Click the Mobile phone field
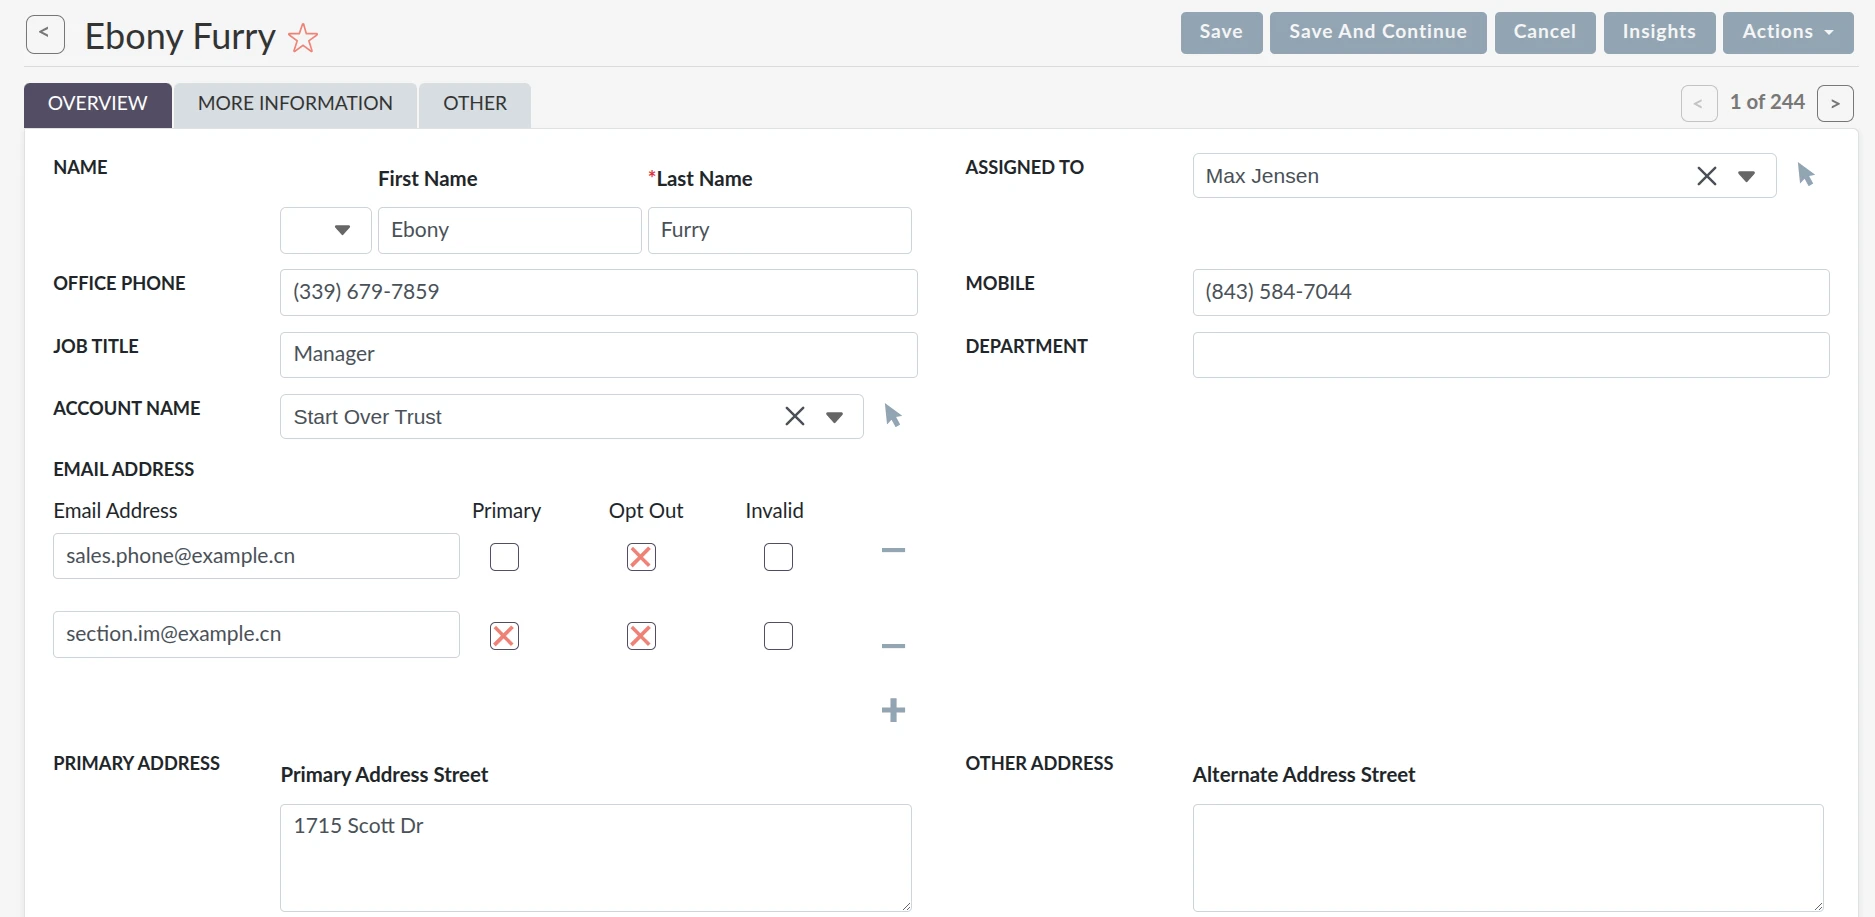Viewport: 1875px width, 917px height. click(x=1511, y=292)
